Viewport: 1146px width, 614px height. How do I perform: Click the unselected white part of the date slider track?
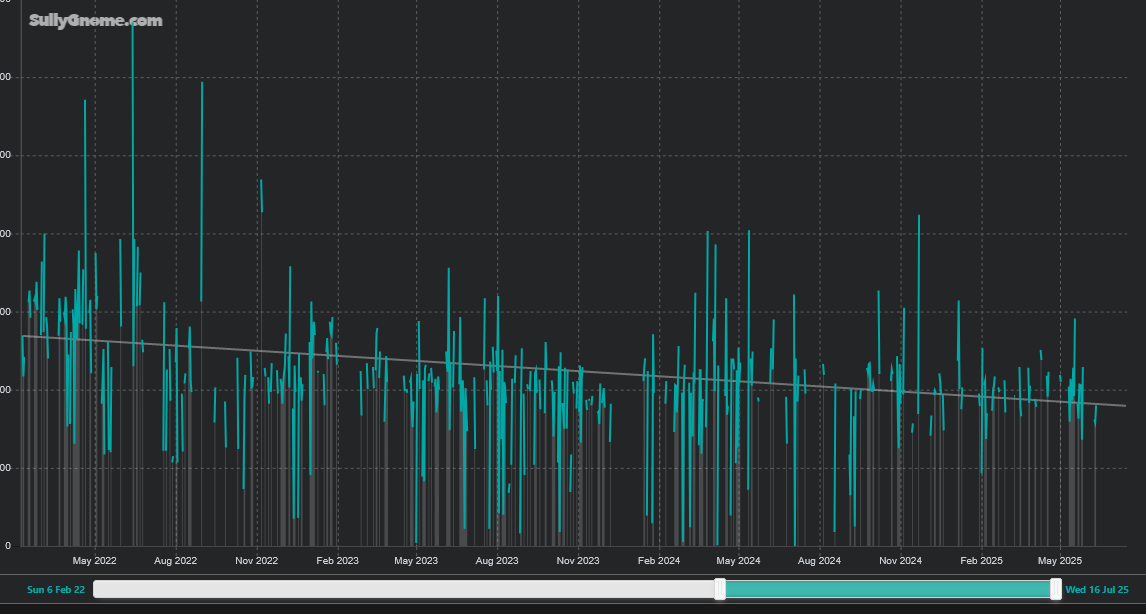pyautogui.click(x=404, y=589)
